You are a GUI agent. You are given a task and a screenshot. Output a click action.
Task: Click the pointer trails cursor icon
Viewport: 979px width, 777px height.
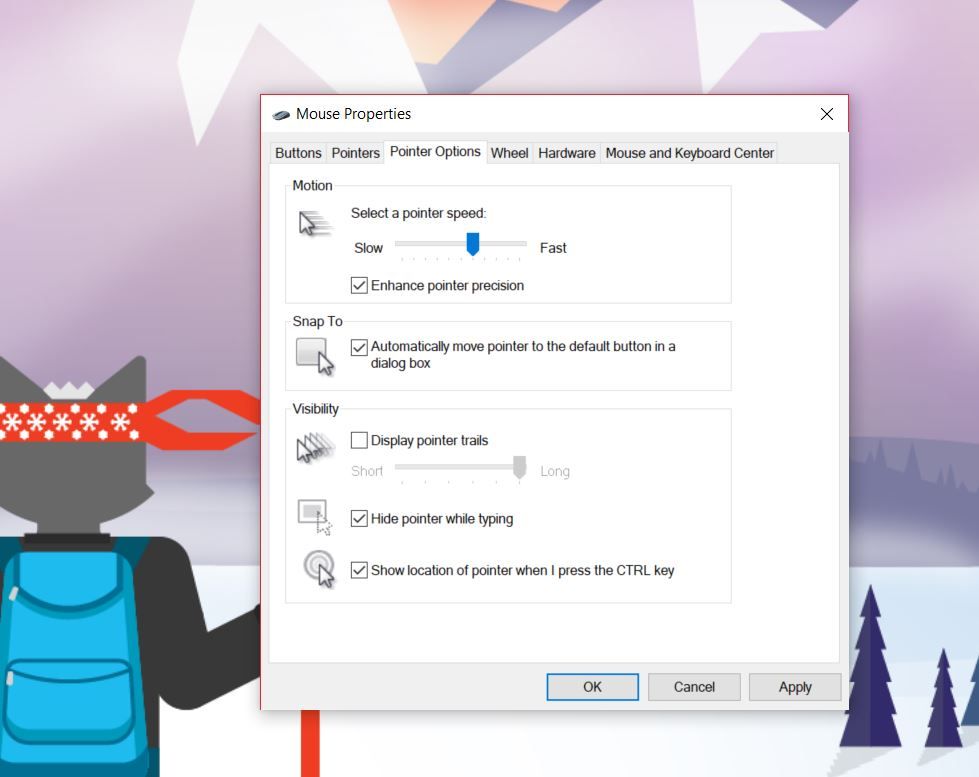coord(311,447)
